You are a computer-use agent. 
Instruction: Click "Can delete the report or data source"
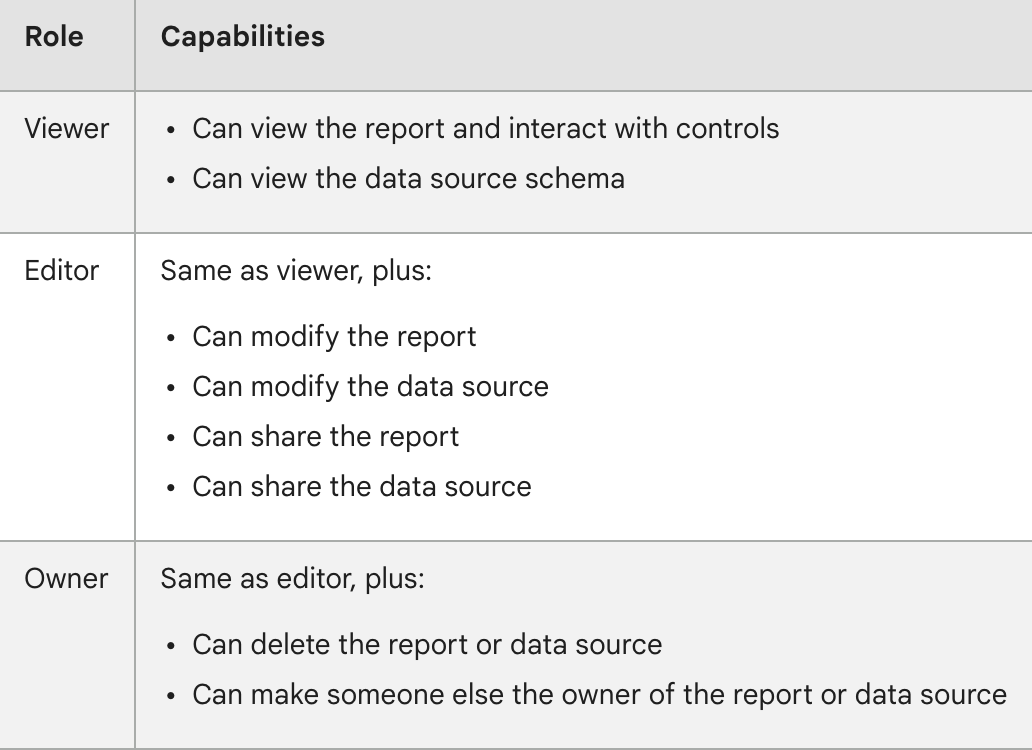tap(427, 644)
